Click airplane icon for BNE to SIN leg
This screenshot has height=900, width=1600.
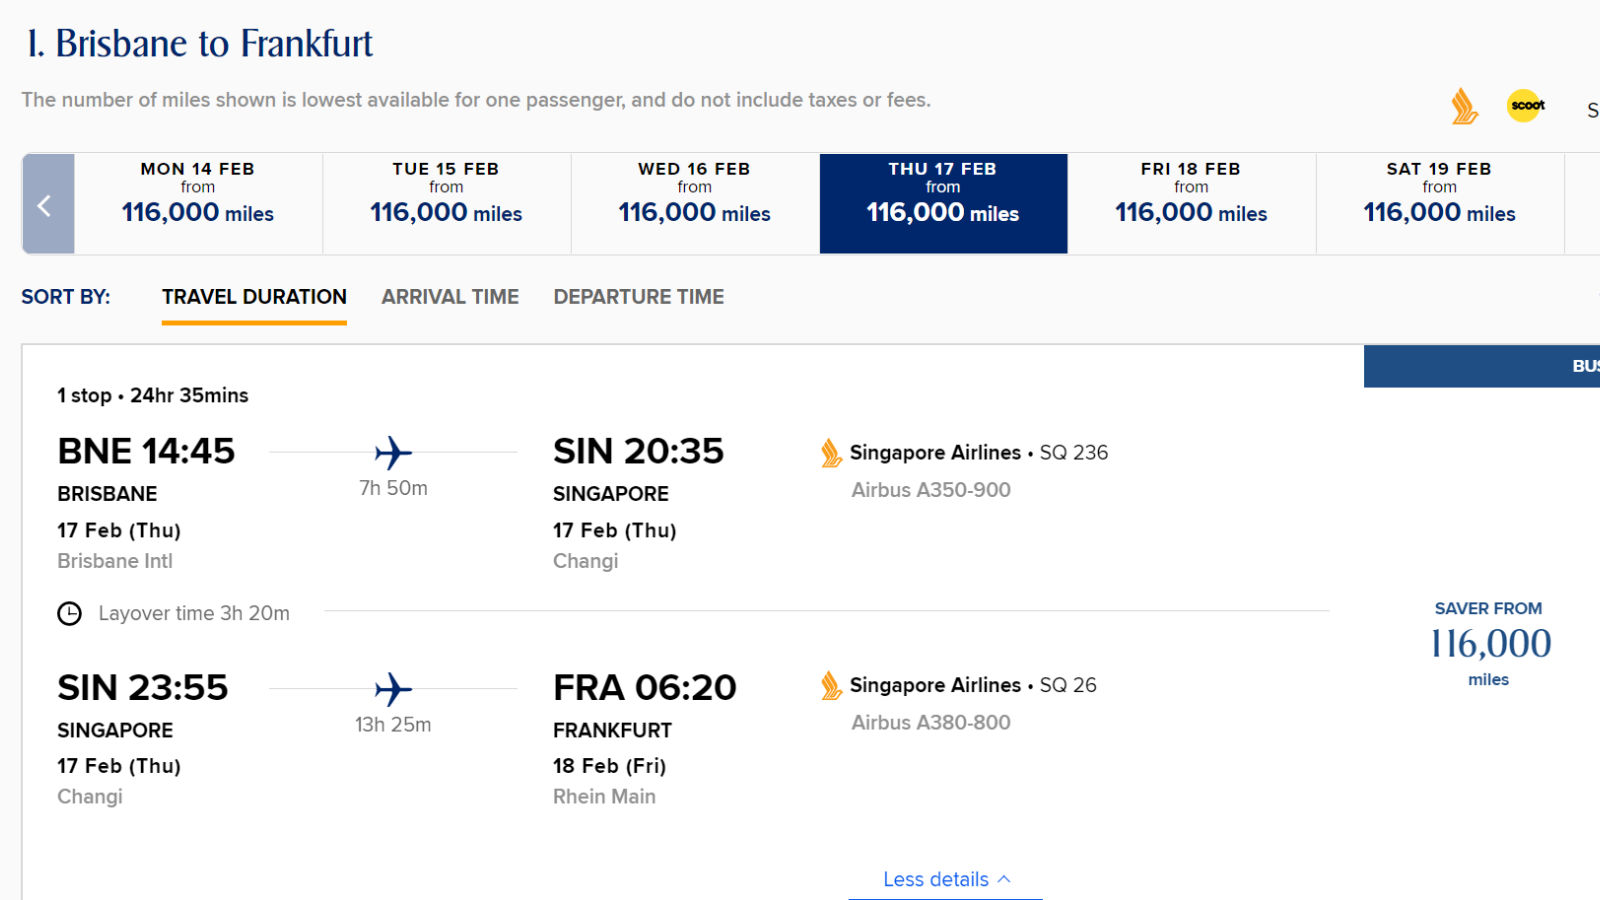(393, 453)
